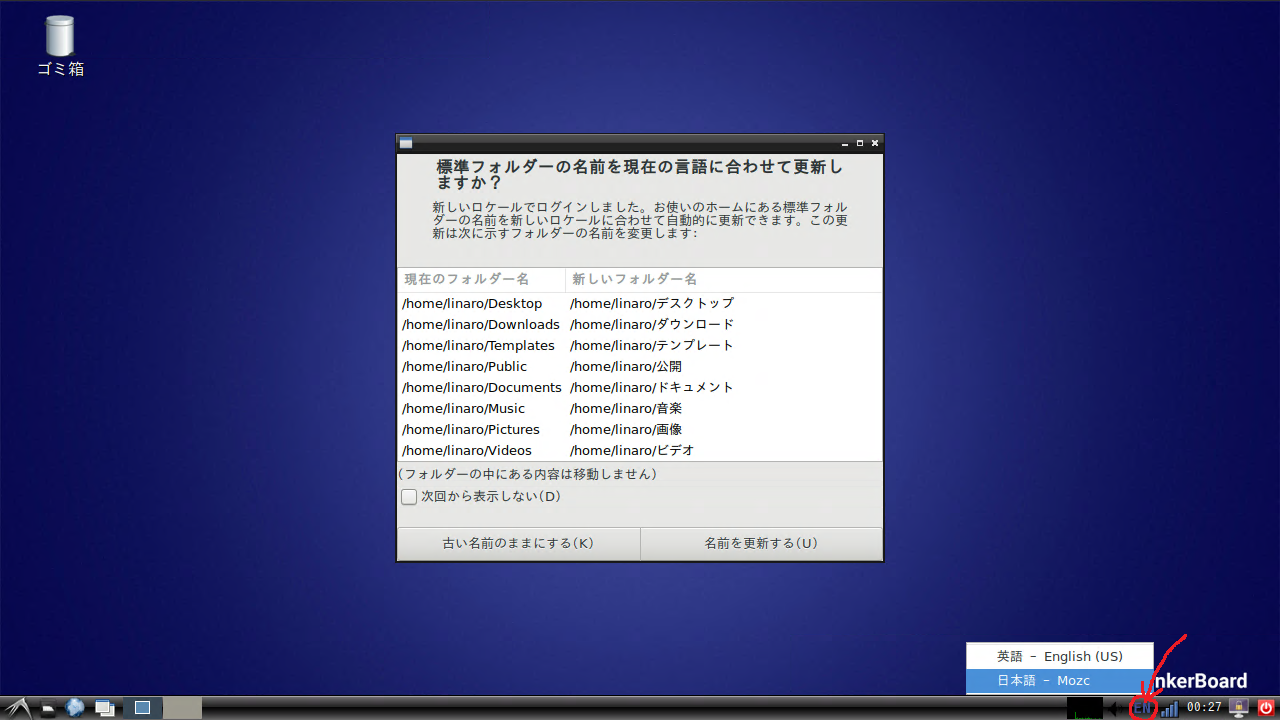Click the /home/linaro/デスクトップ new name cell
1280x720 pixels.
pos(652,303)
